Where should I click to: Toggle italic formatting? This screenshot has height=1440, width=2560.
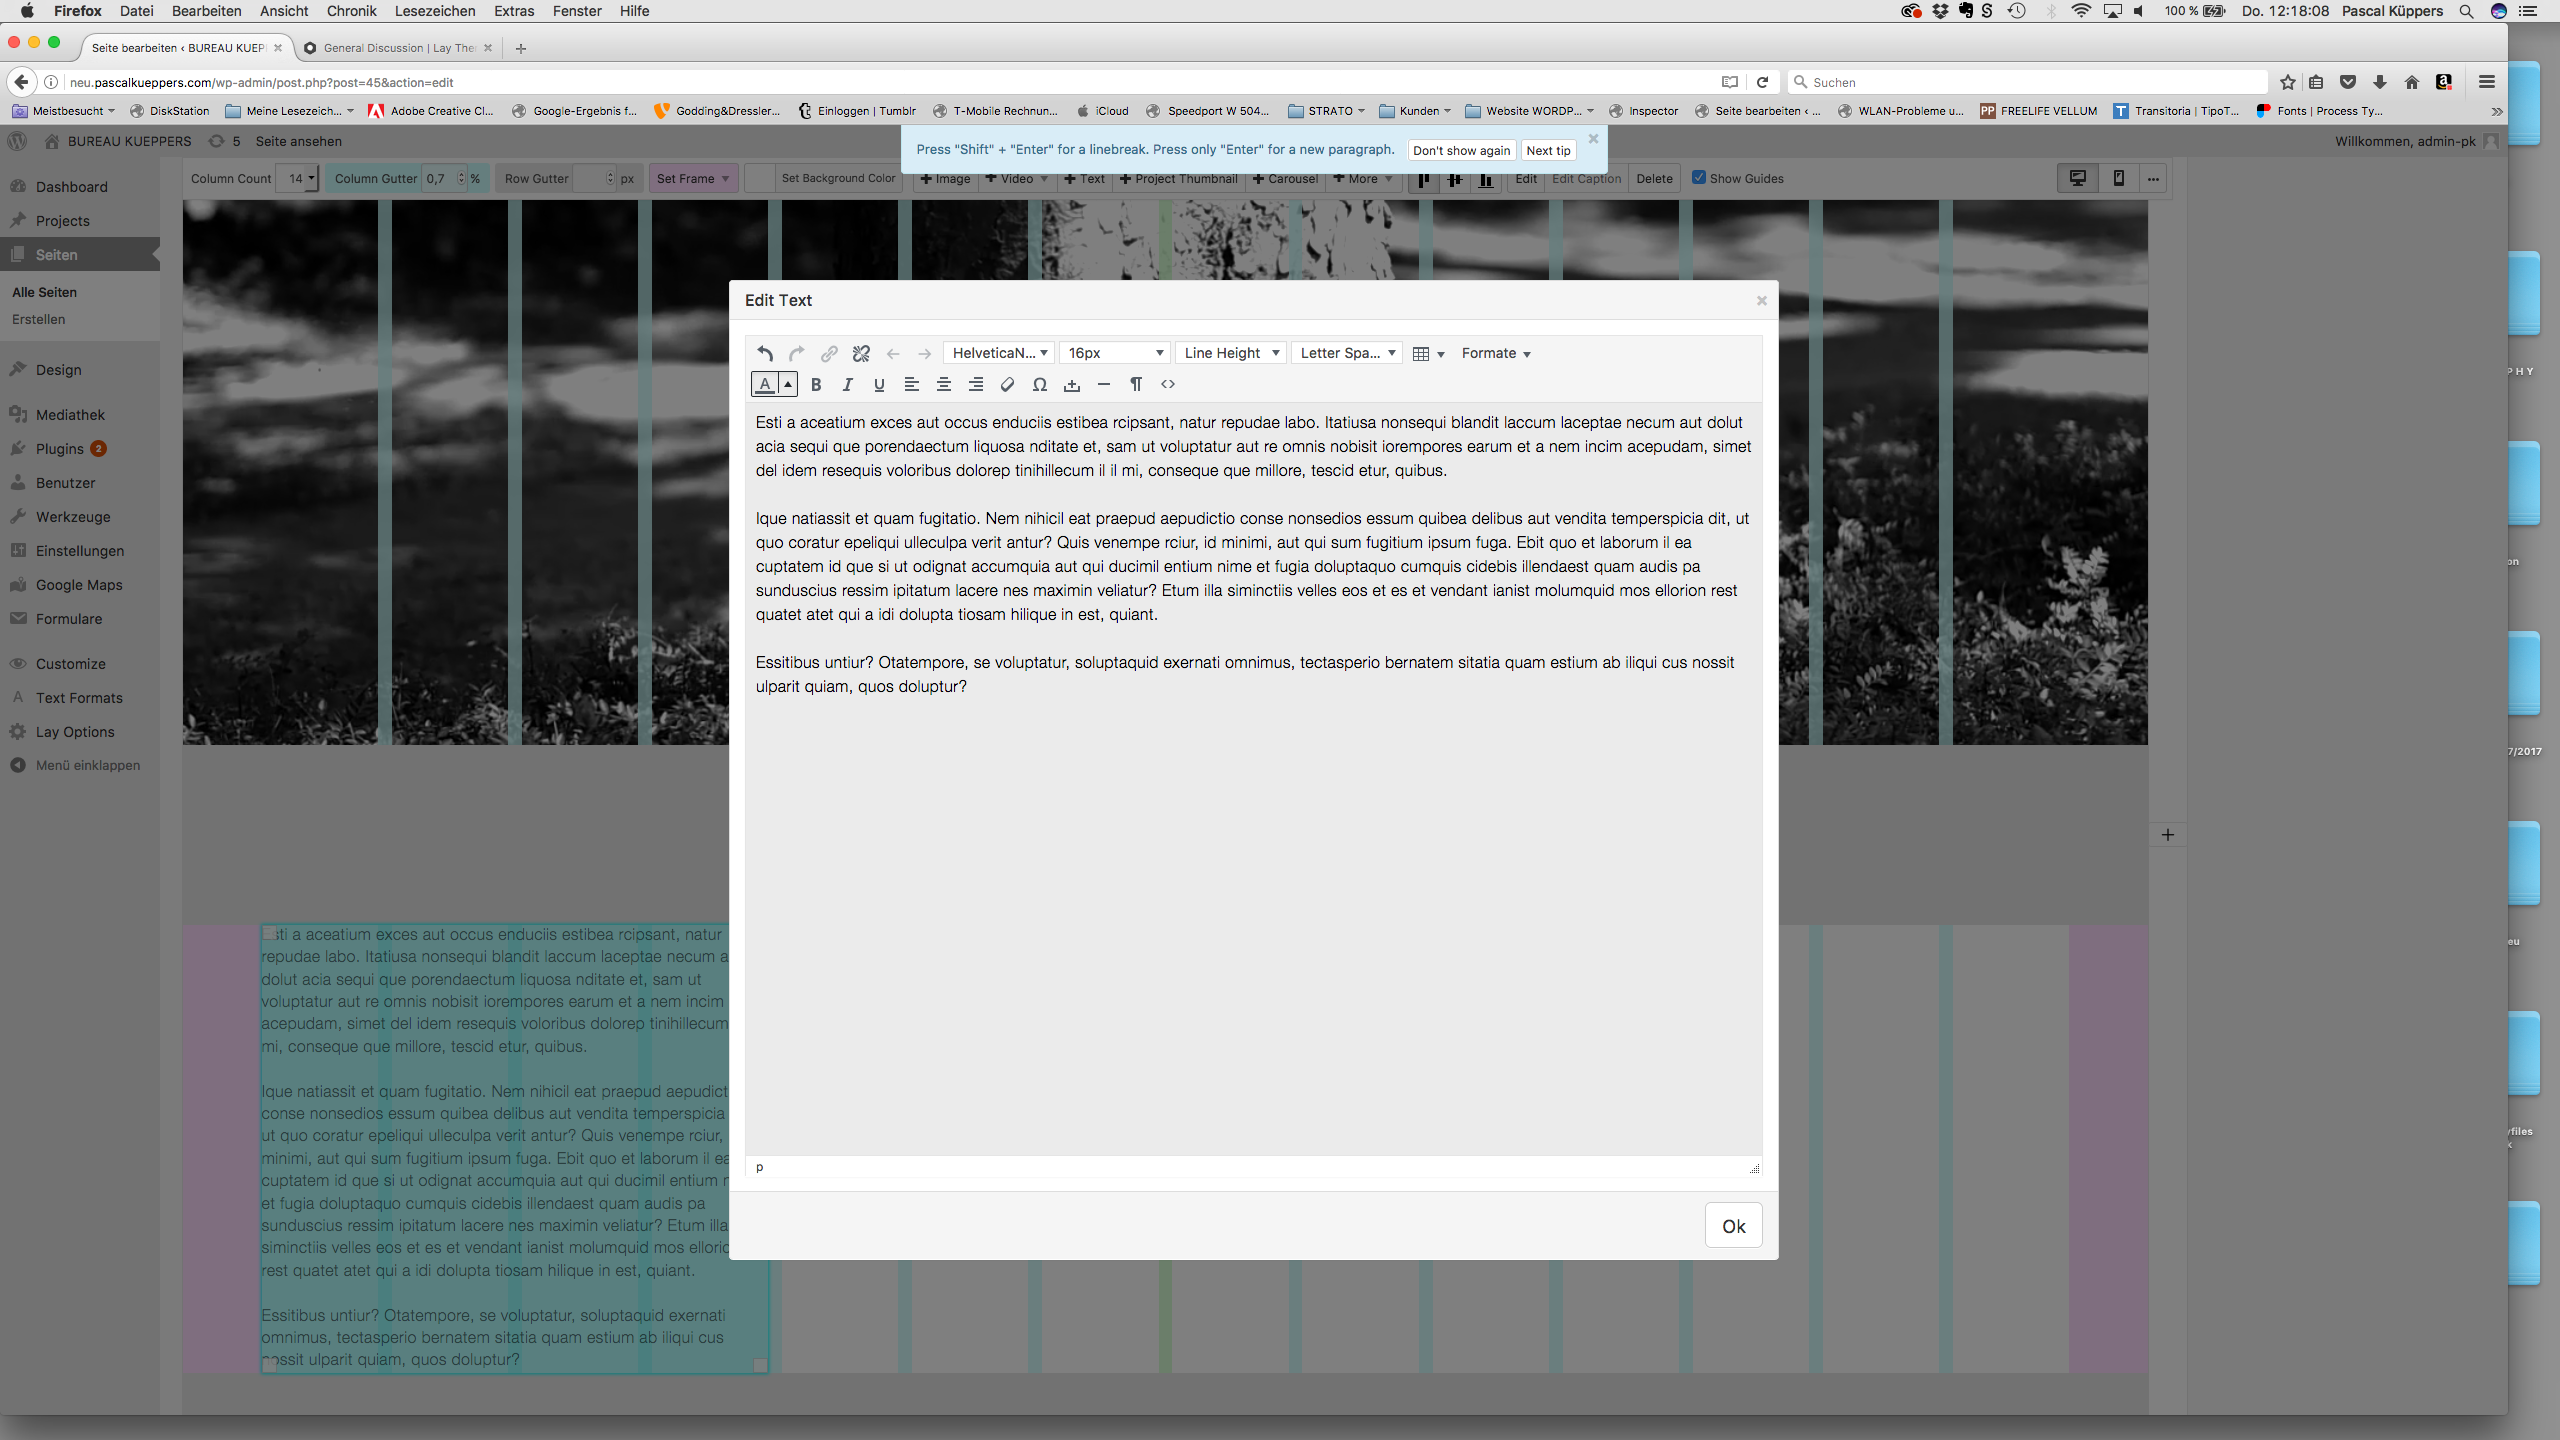(847, 384)
